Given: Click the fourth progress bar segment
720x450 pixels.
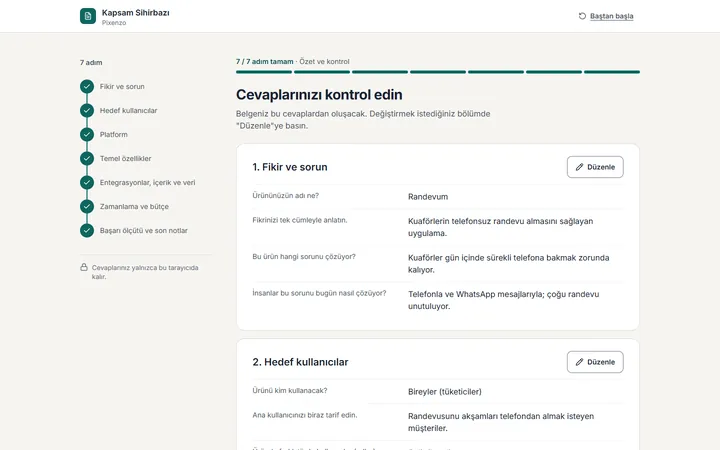Looking at the screenshot, I should 438,72.
